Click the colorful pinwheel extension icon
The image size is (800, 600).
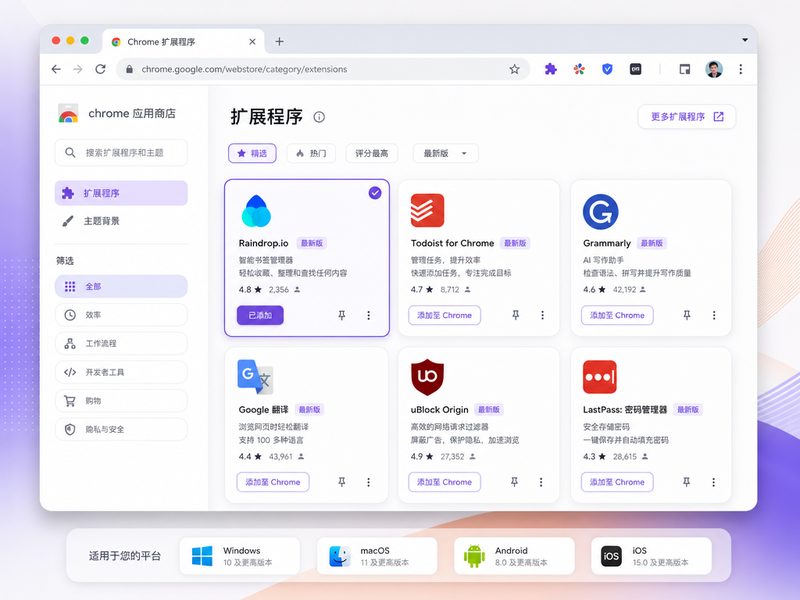[x=579, y=69]
